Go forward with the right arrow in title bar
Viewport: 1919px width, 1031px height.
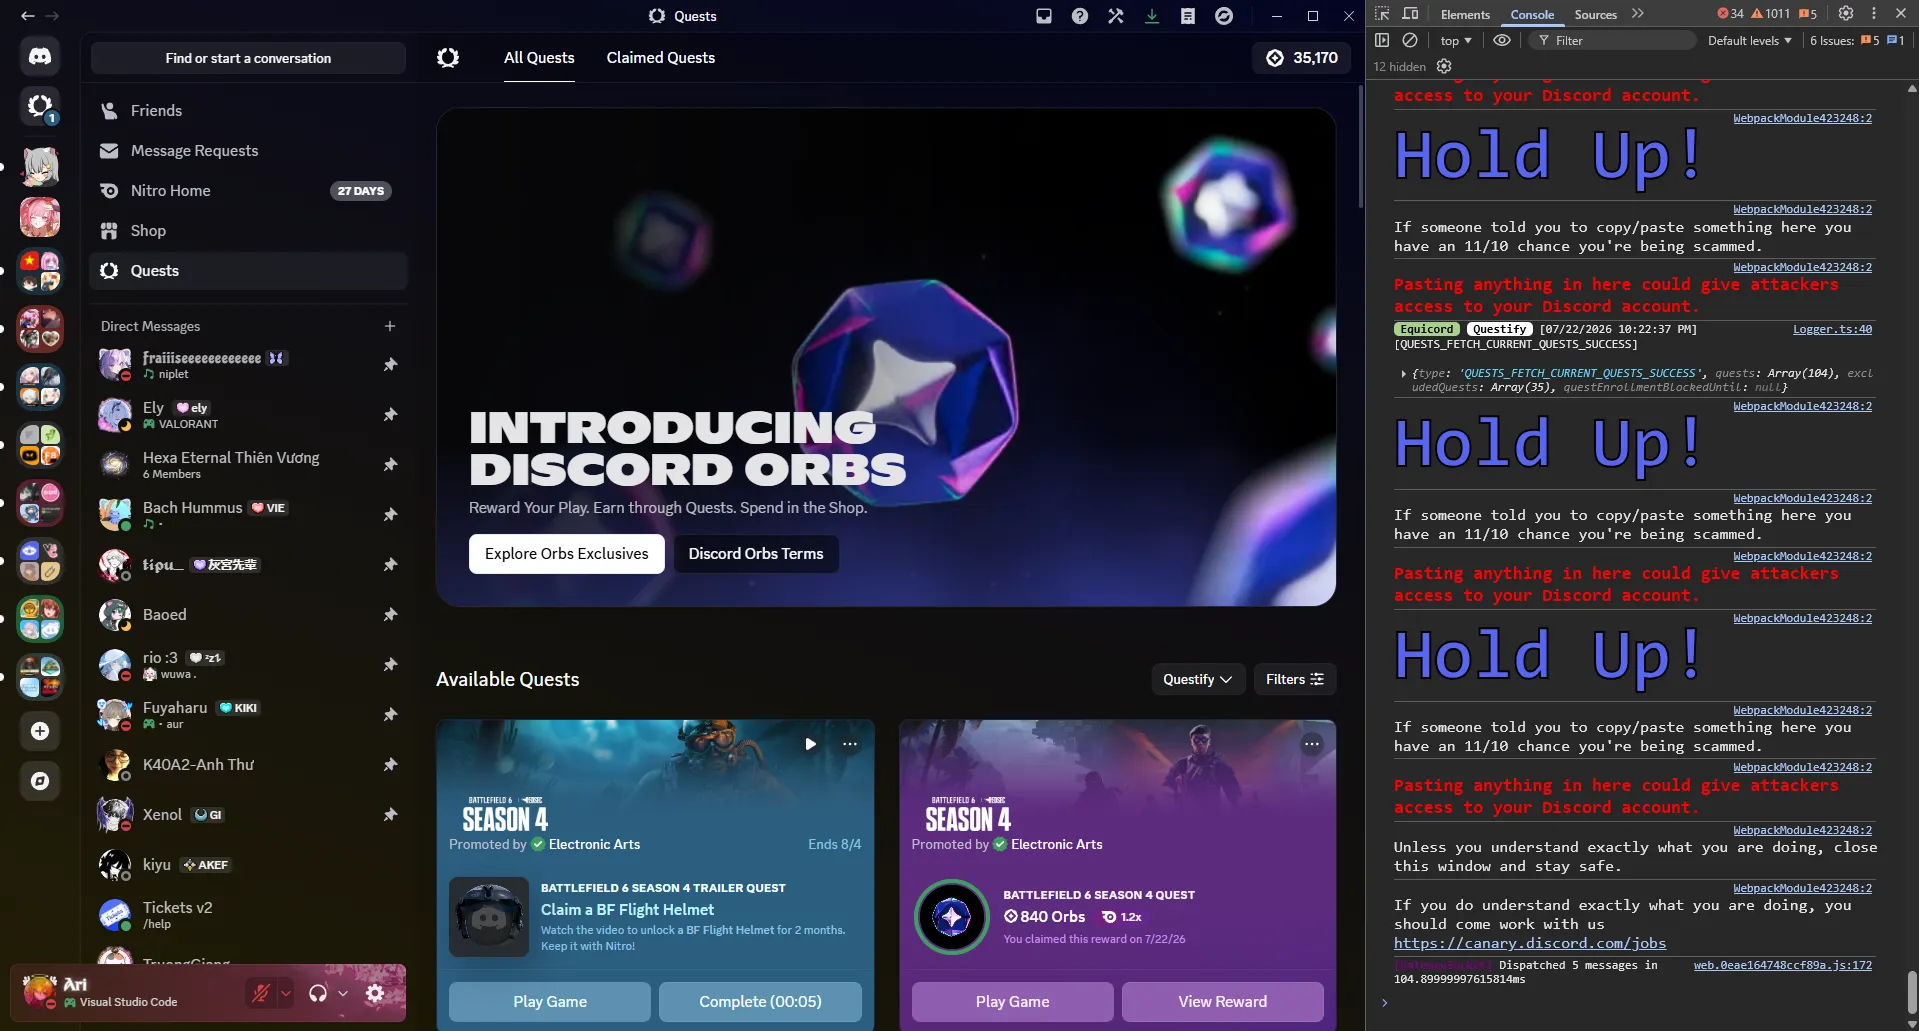coord(52,16)
